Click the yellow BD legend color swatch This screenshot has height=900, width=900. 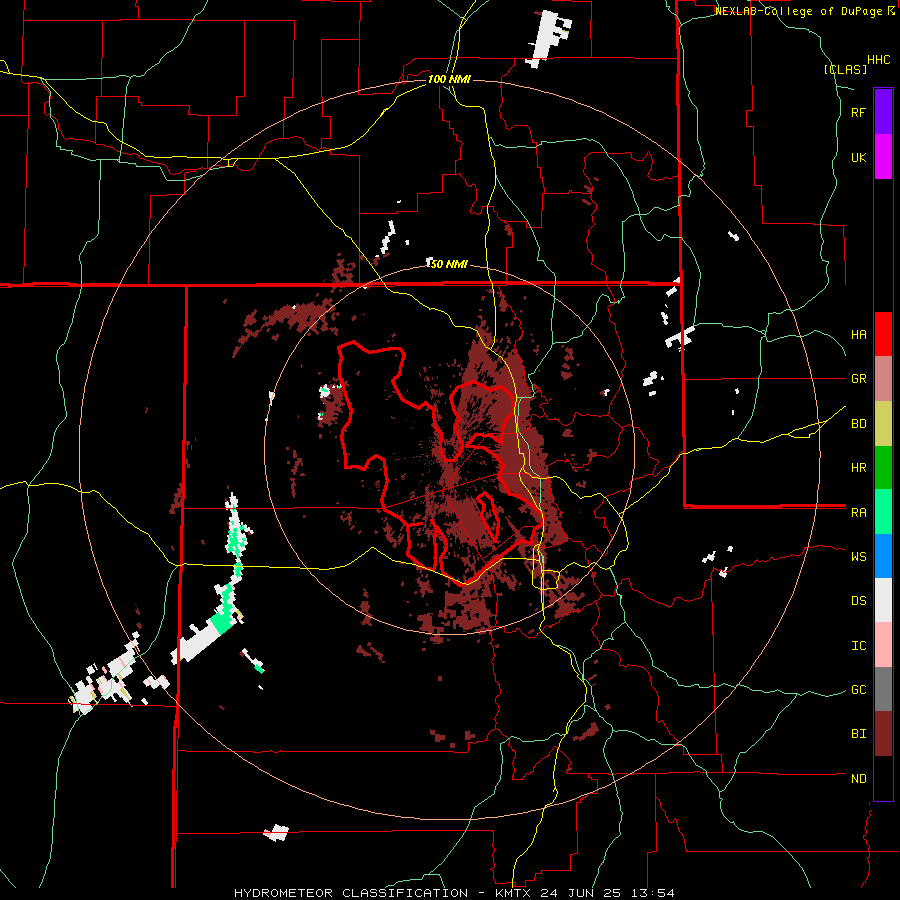(x=883, y=424)
